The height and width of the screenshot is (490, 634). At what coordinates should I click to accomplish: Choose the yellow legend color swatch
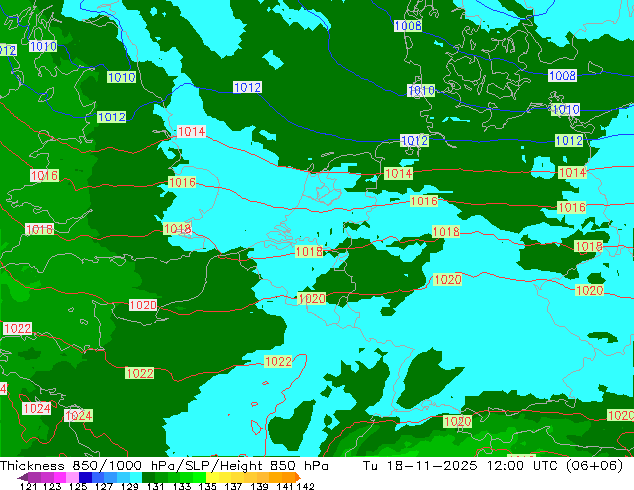[222, 477]
